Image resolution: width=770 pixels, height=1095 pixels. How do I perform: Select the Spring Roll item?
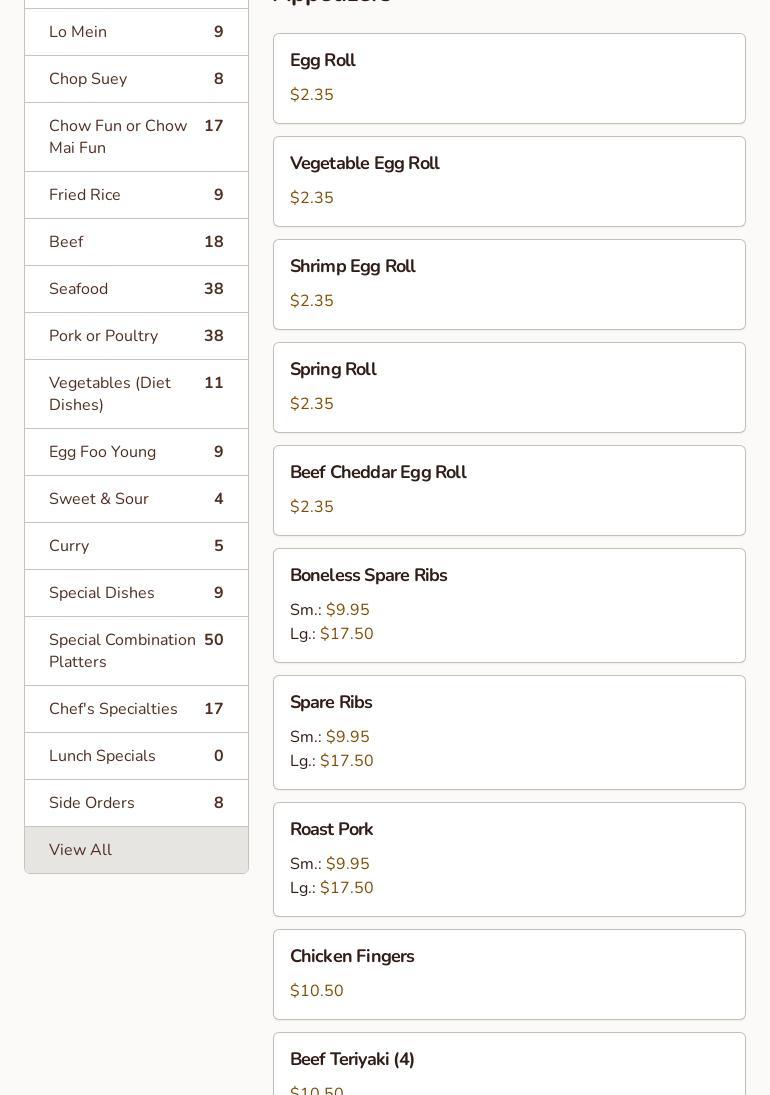coord(509,387)
